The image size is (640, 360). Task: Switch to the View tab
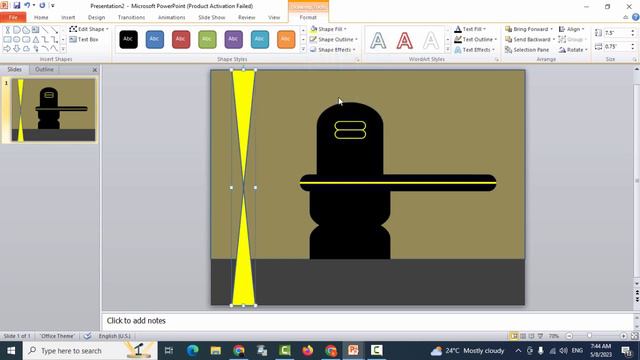(x=274, y=18)
